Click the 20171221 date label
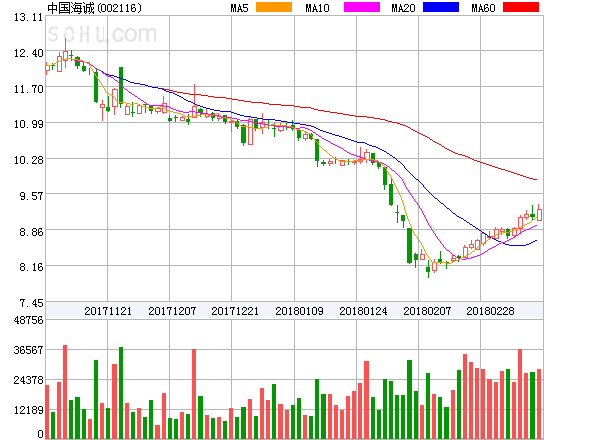This screenshot has height=440, width=600. tap(235, 311)
